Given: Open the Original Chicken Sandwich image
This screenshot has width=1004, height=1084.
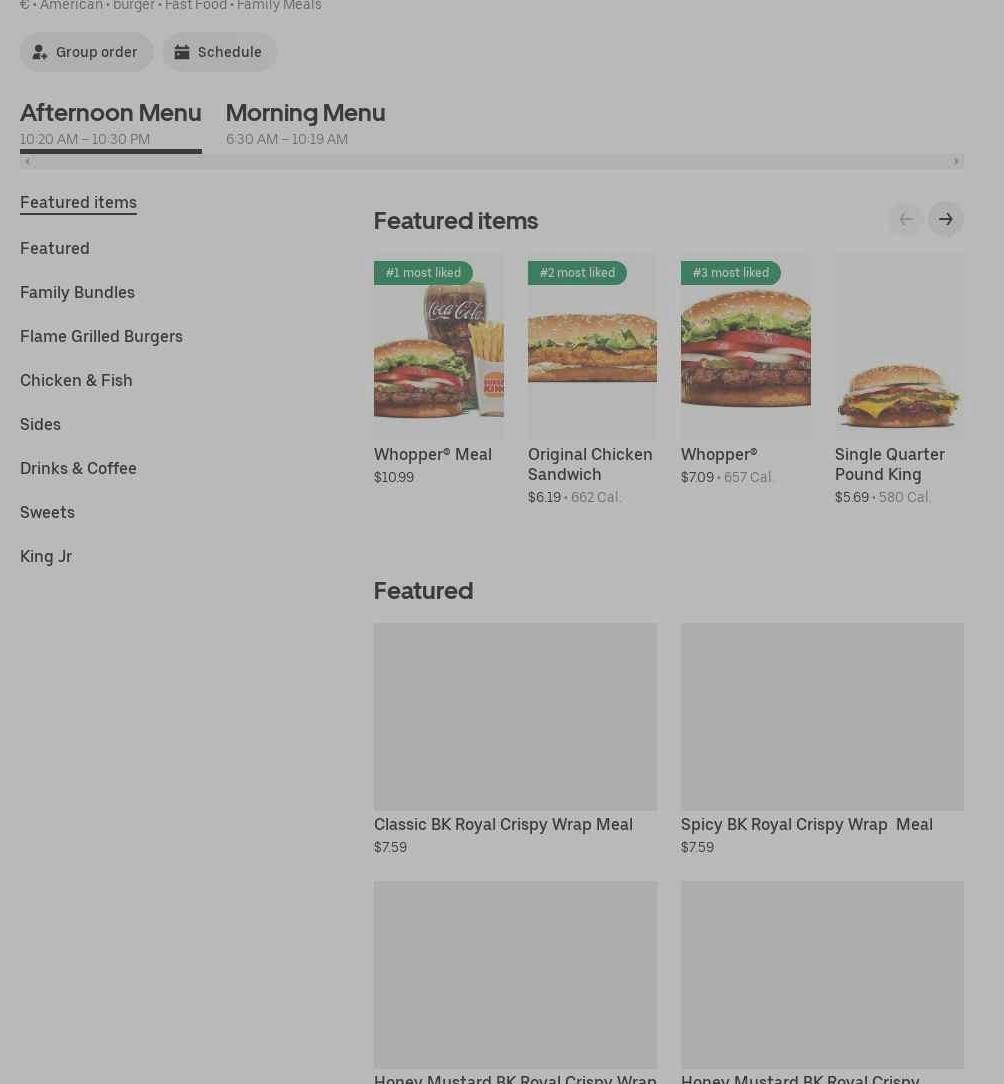Looking at the screenshot, I should 592,345.
